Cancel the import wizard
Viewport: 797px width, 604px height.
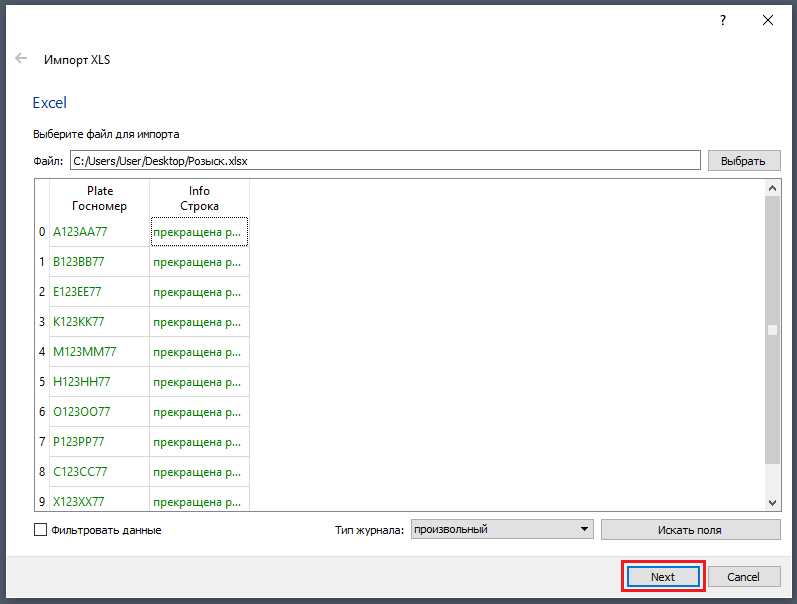[743, 577]
